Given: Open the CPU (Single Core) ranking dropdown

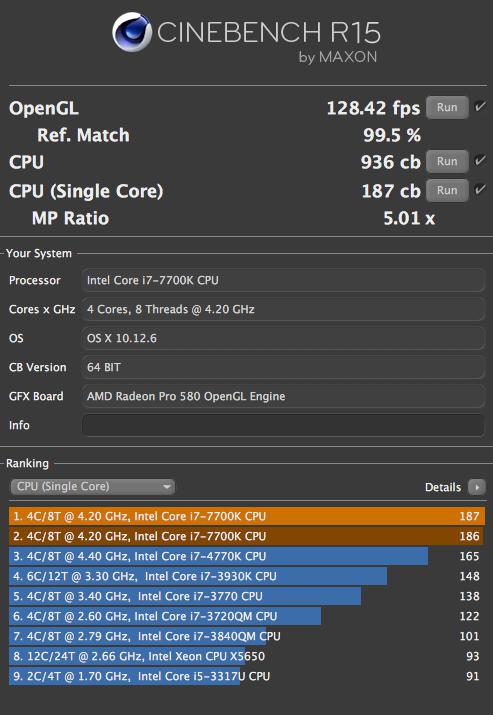Looking at the screenshot, I should [x=93, y=487].
